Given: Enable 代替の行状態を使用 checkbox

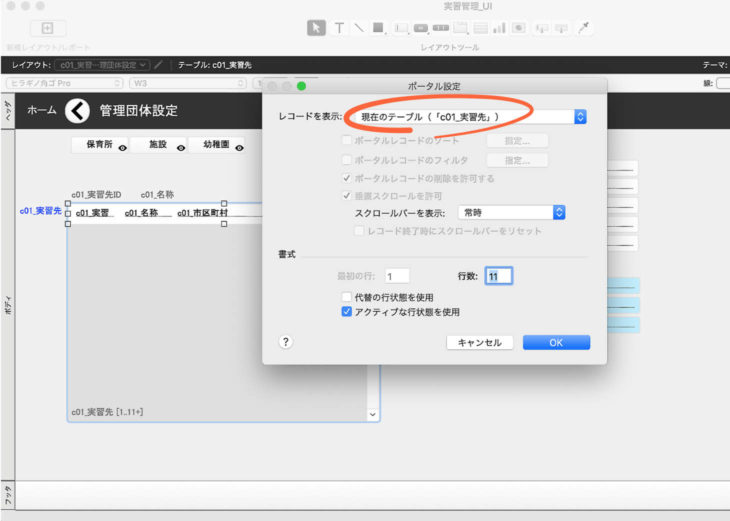Looking at the screenshot, I should [x=347, y=297].
